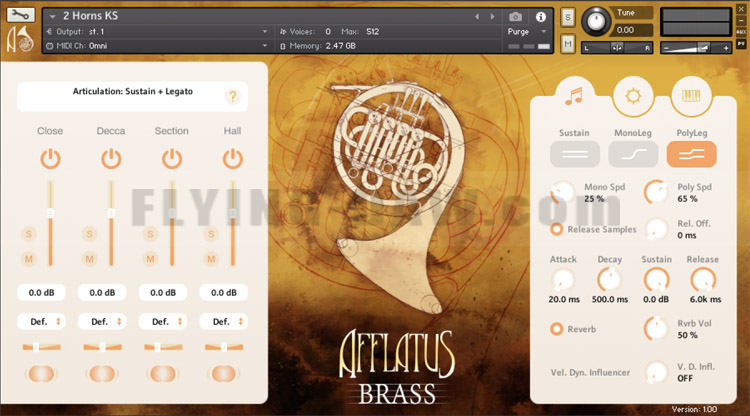The height and width of the screenshot is (416, 750).
Task: Open the wrench instrument options icon
Action: [x=20, y=15]
